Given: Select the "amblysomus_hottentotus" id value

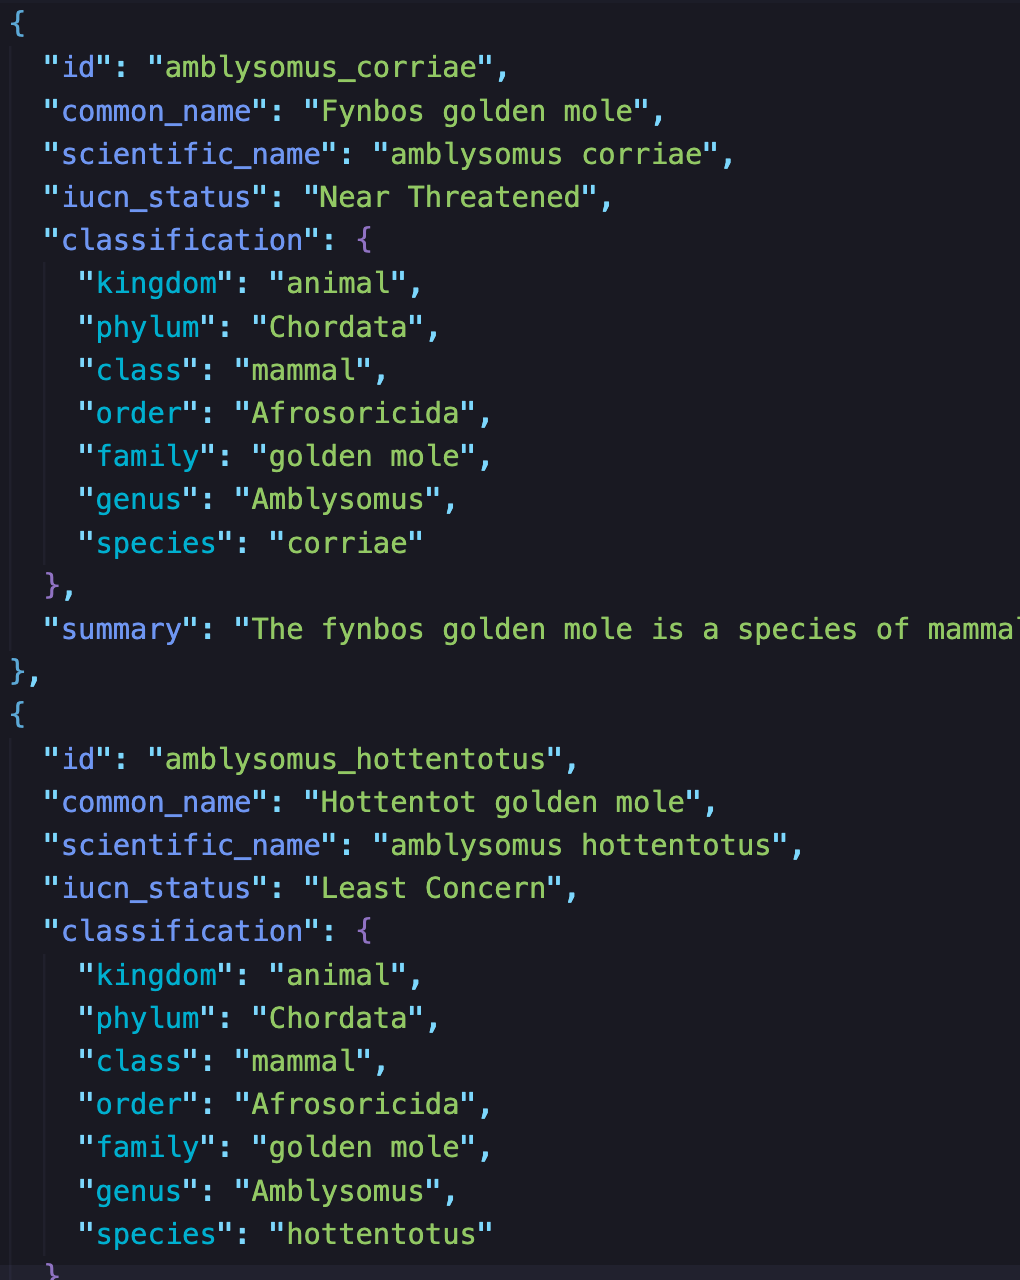Looking at the screenshot, I should point(355,759).
